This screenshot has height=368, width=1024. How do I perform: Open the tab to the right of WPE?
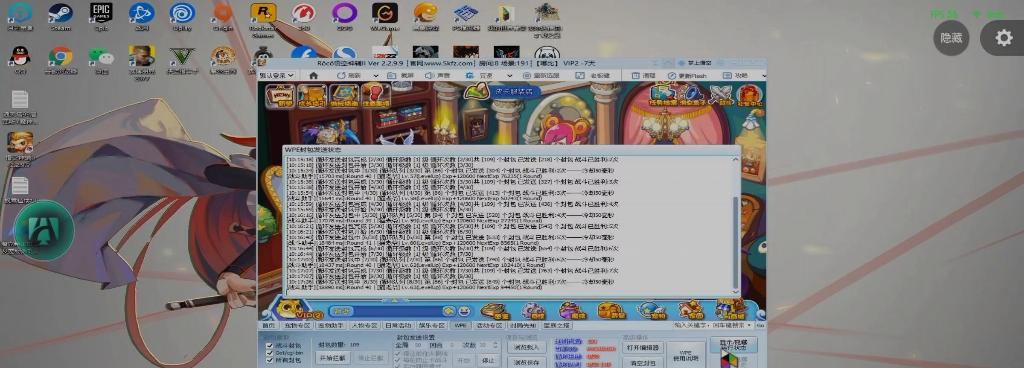pos(489,325)
